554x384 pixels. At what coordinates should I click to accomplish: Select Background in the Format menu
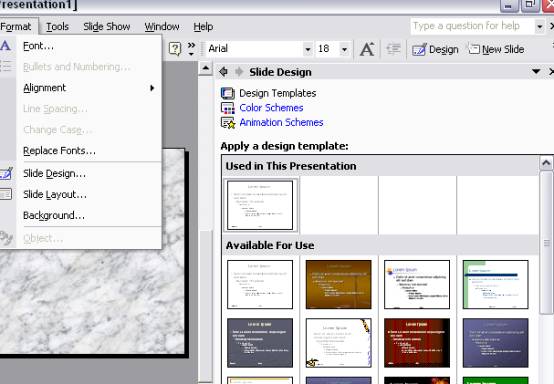pyautogui.click(x=89, y=215)
